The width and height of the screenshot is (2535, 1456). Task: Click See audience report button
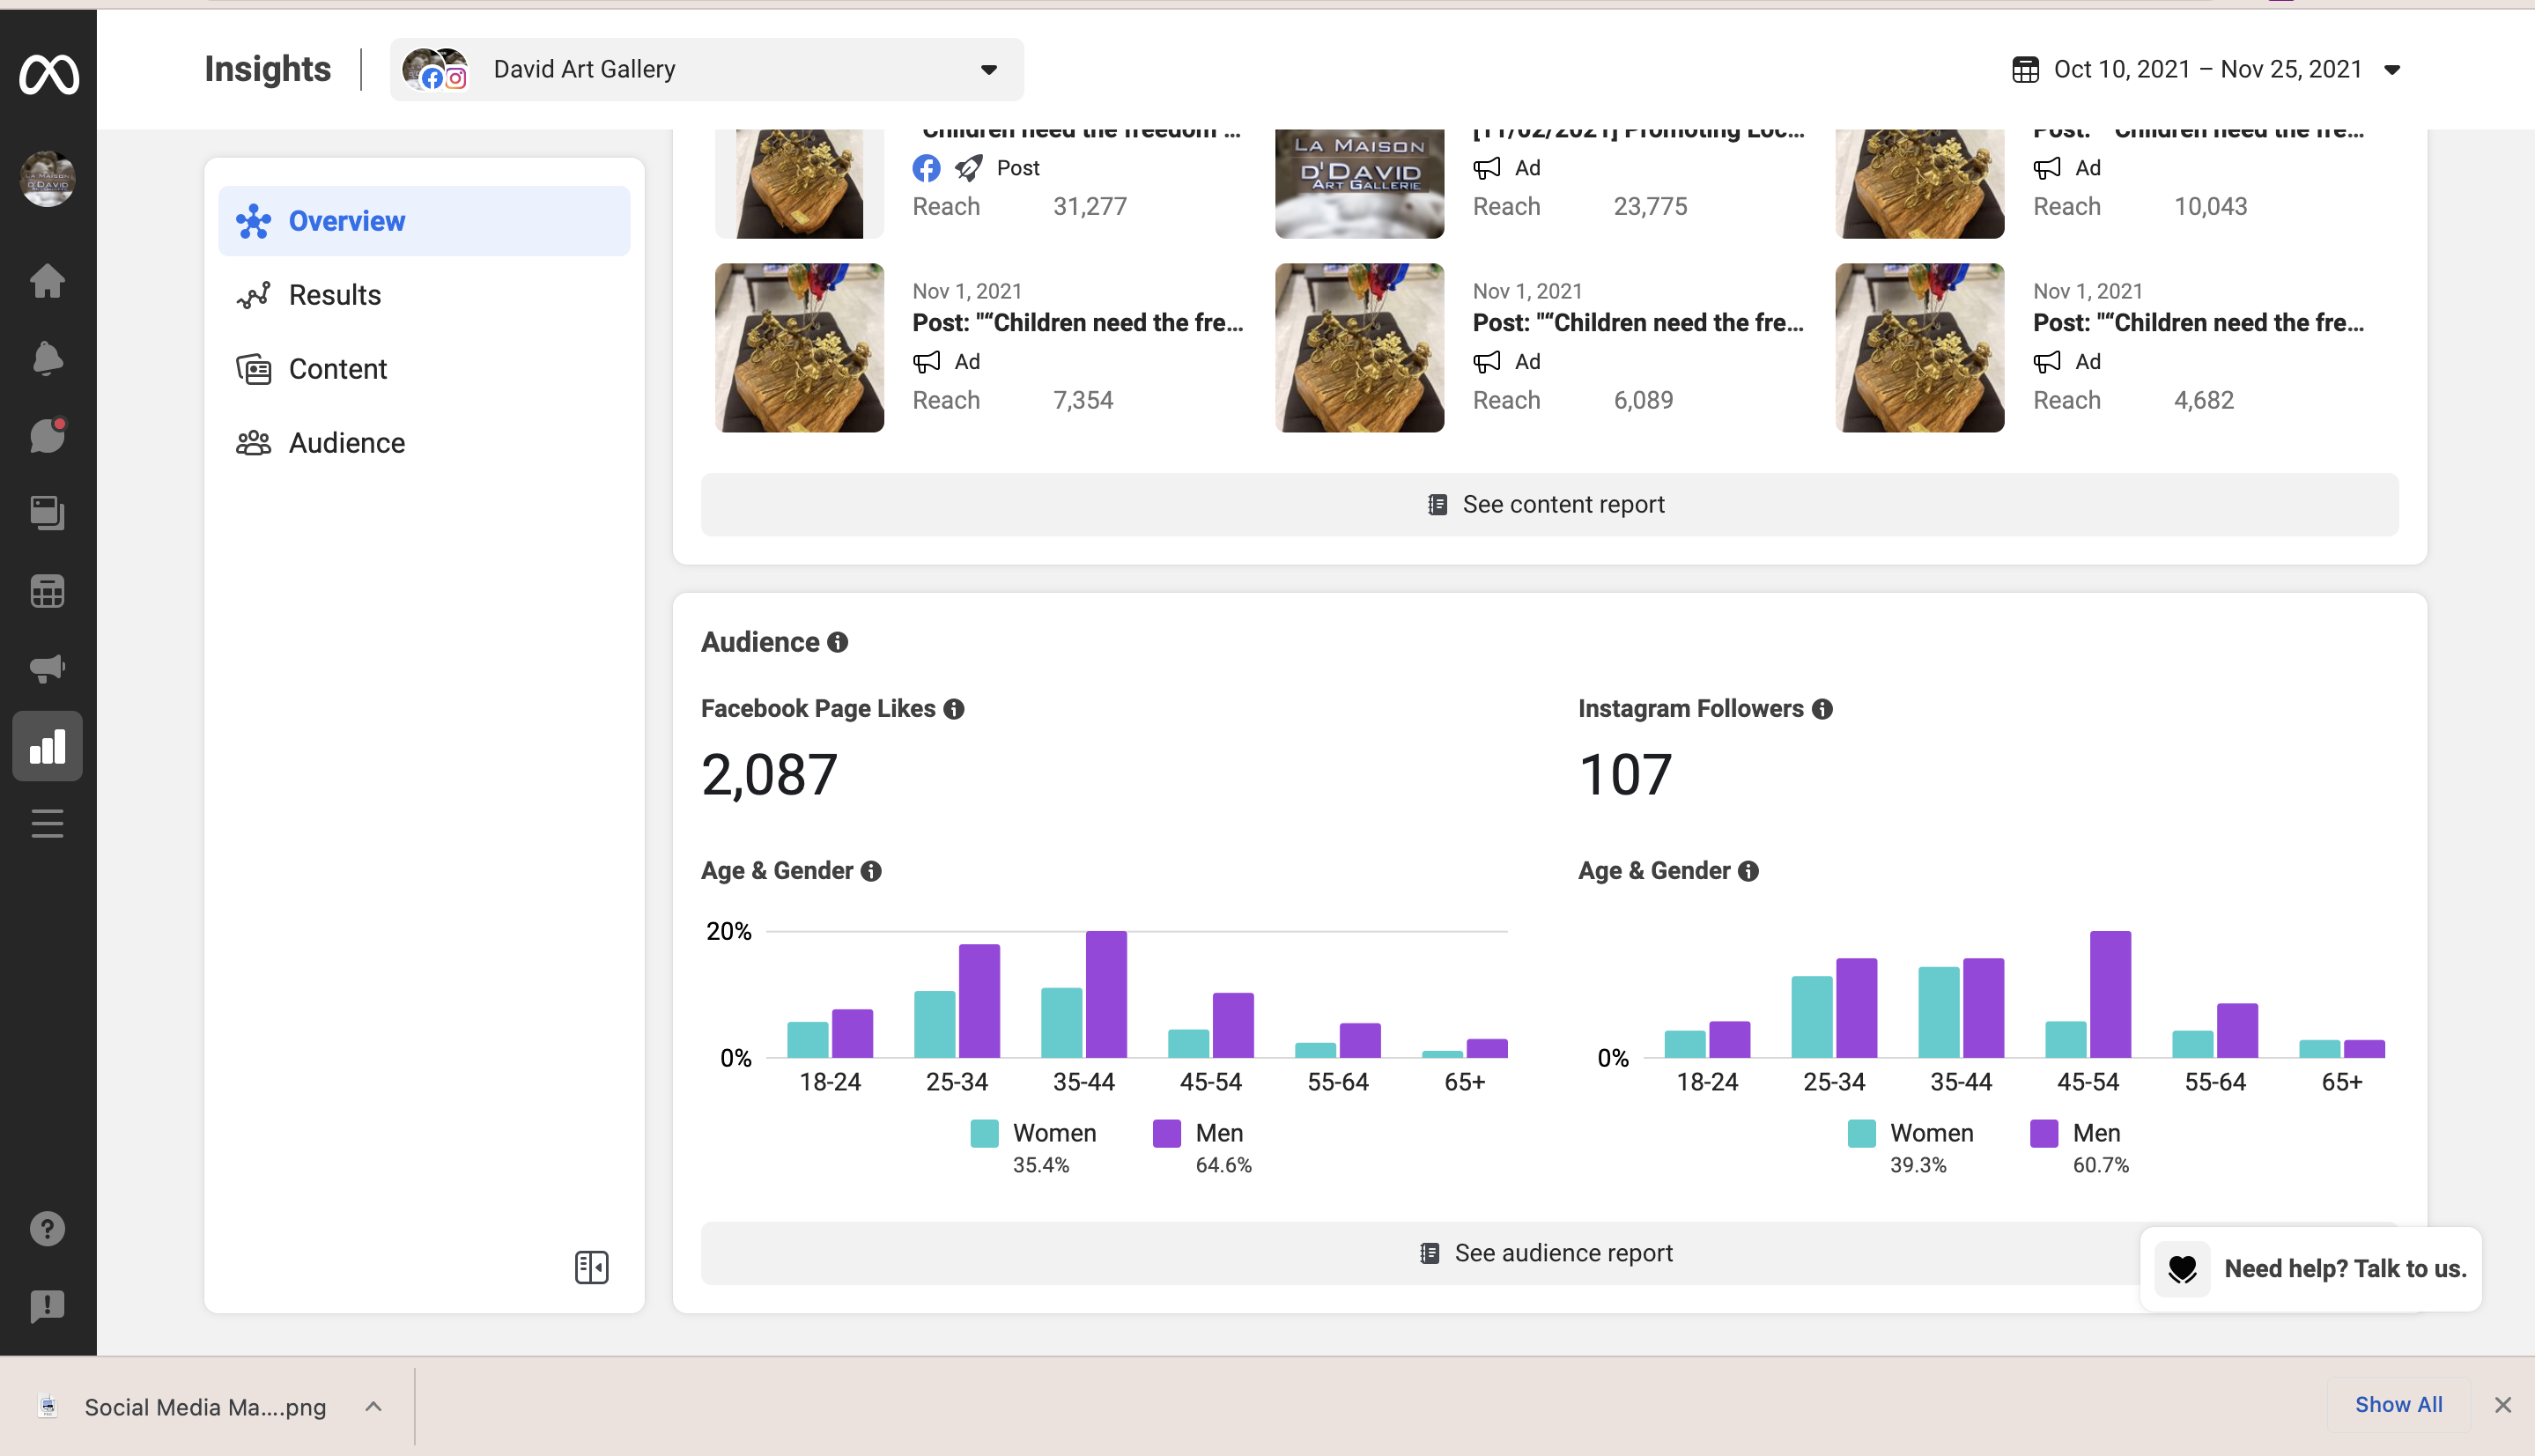(x=1548, y=1253)
